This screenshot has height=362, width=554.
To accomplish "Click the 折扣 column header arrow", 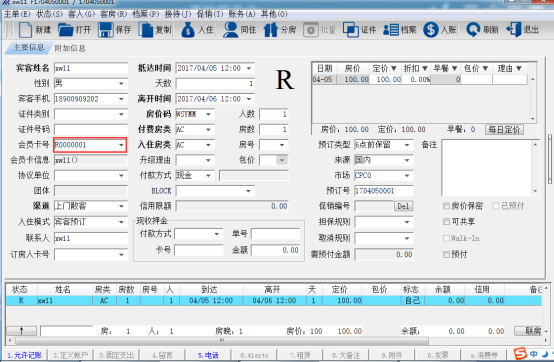I will pos(425,68).
